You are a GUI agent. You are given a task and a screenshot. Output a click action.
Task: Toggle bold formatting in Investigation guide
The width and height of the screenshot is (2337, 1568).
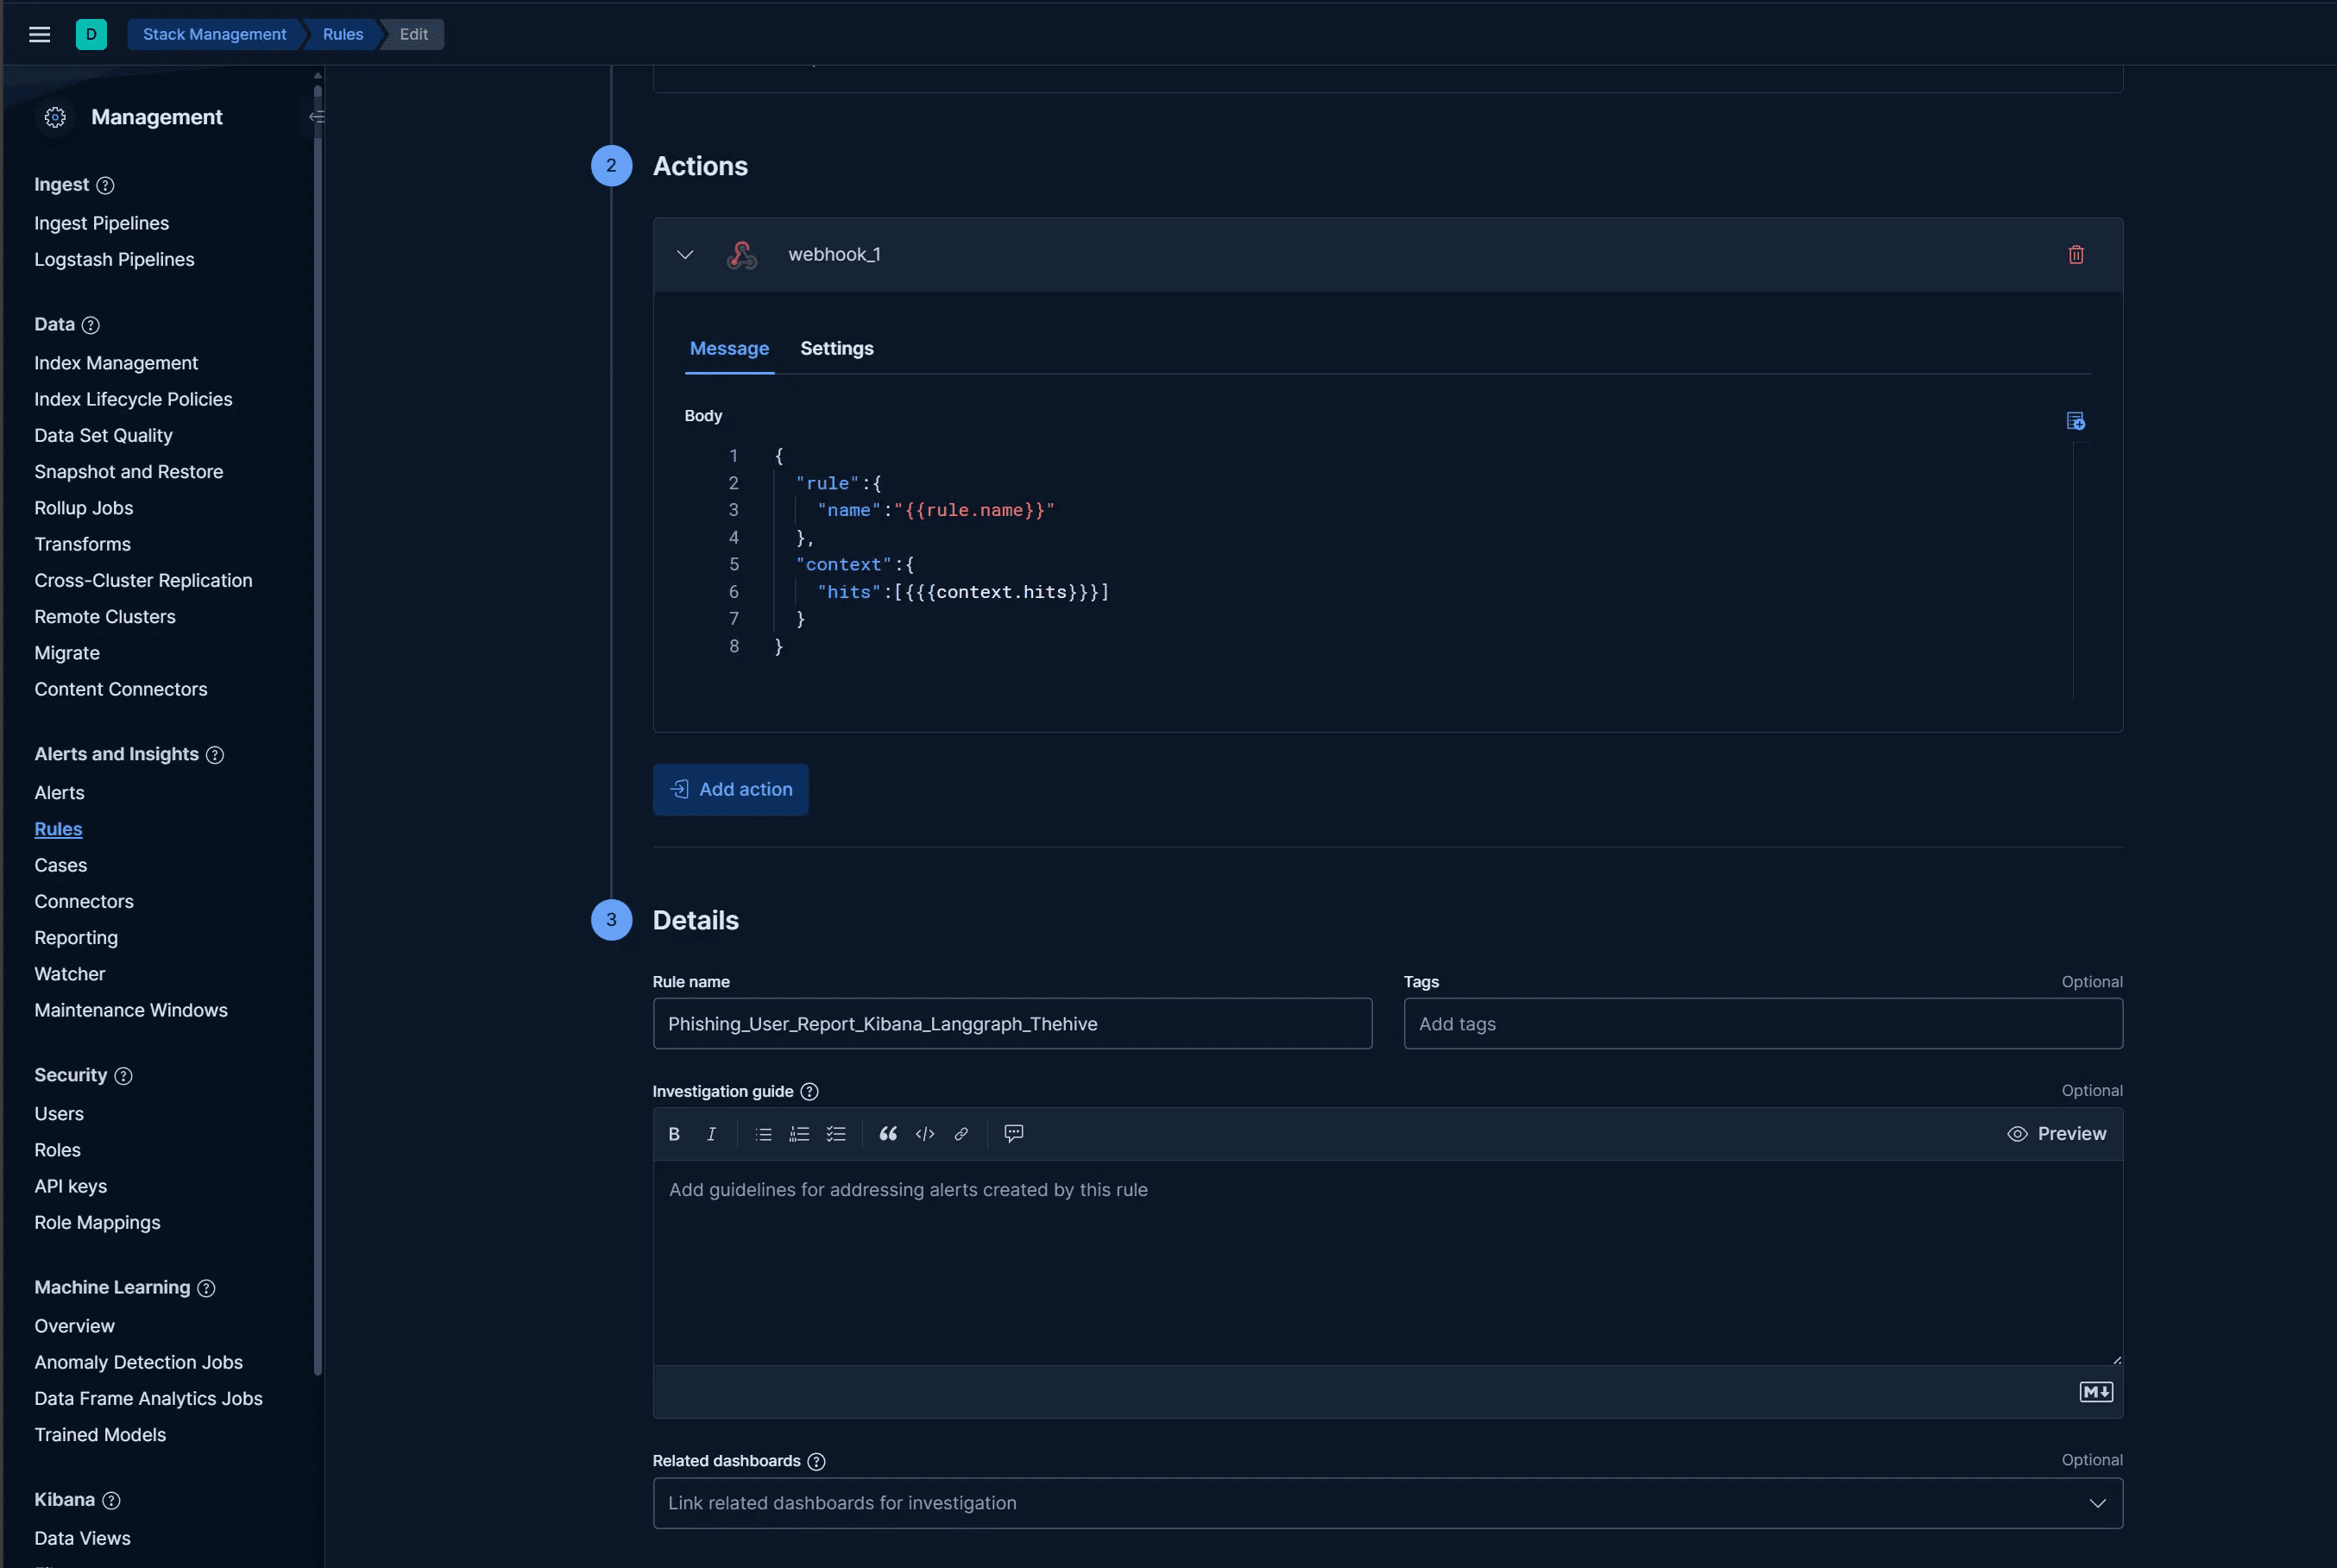click(674, 1134)
